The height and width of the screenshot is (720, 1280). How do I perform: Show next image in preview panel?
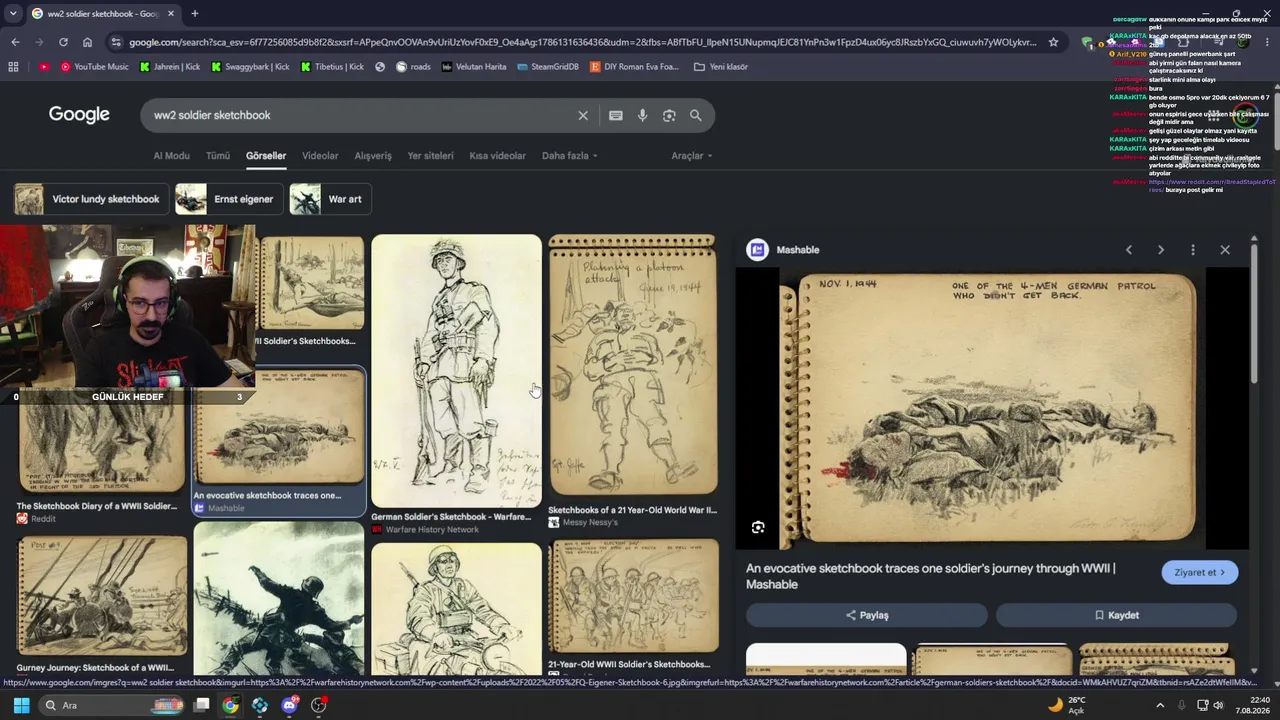(1161, 250)
